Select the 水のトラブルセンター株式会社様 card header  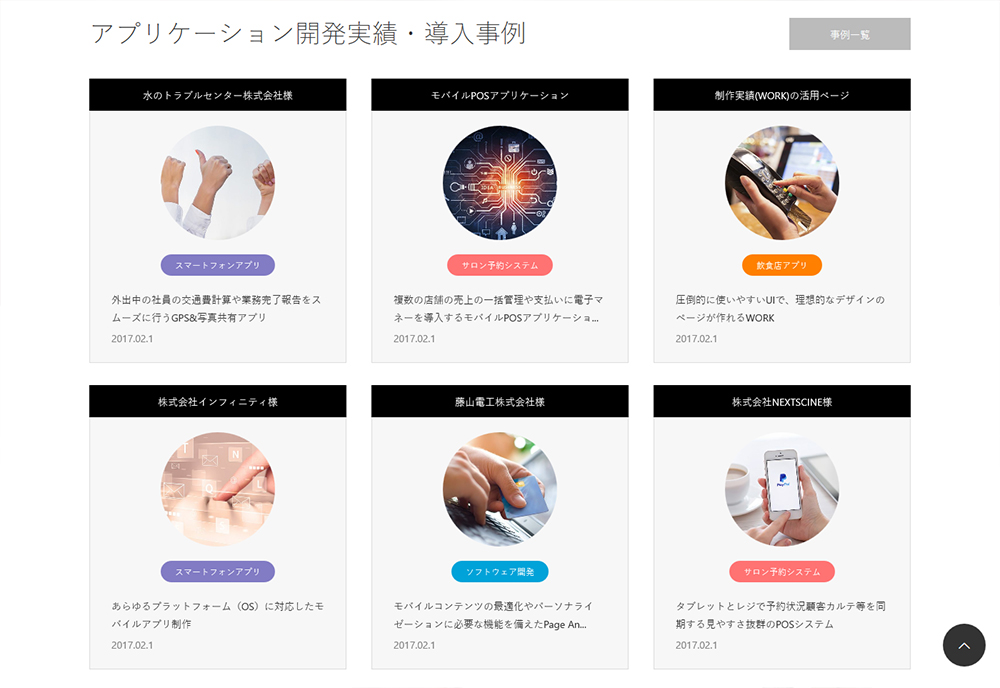click(x=217, y=95)
